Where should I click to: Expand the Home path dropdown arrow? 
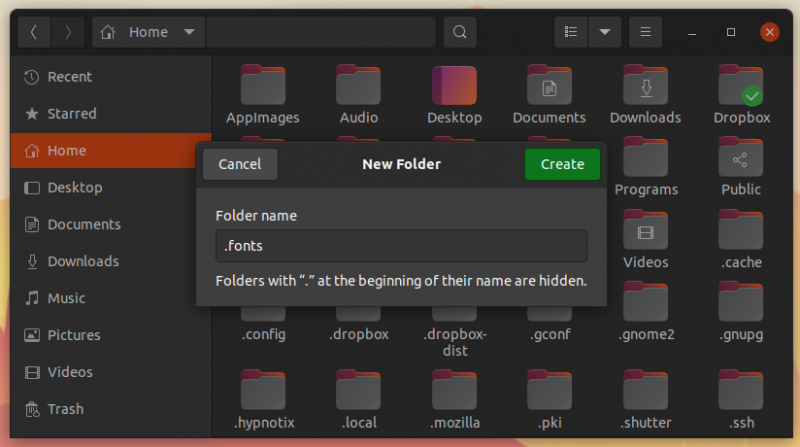[189, 32]
